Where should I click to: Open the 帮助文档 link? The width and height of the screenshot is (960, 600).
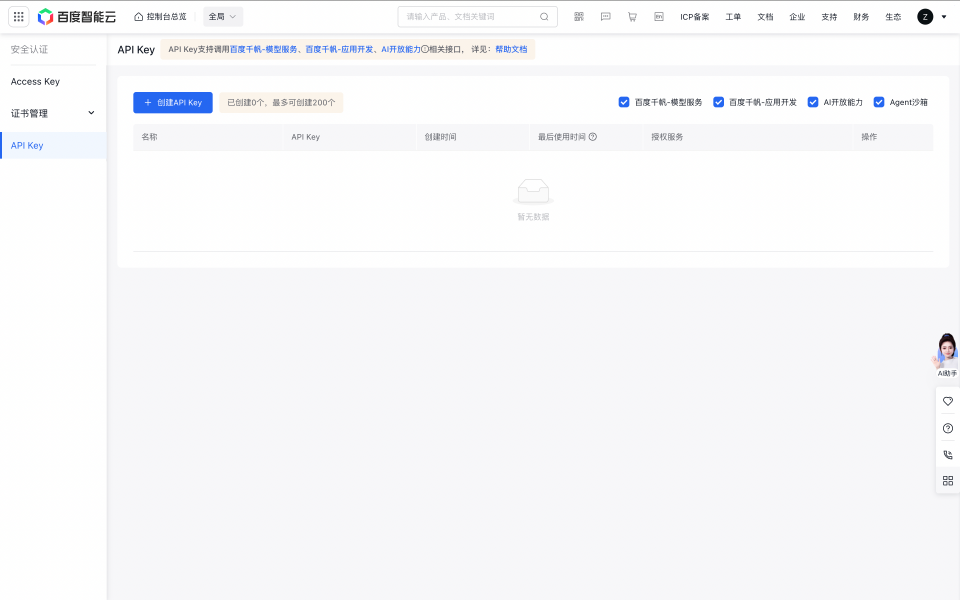coord(511,50)
